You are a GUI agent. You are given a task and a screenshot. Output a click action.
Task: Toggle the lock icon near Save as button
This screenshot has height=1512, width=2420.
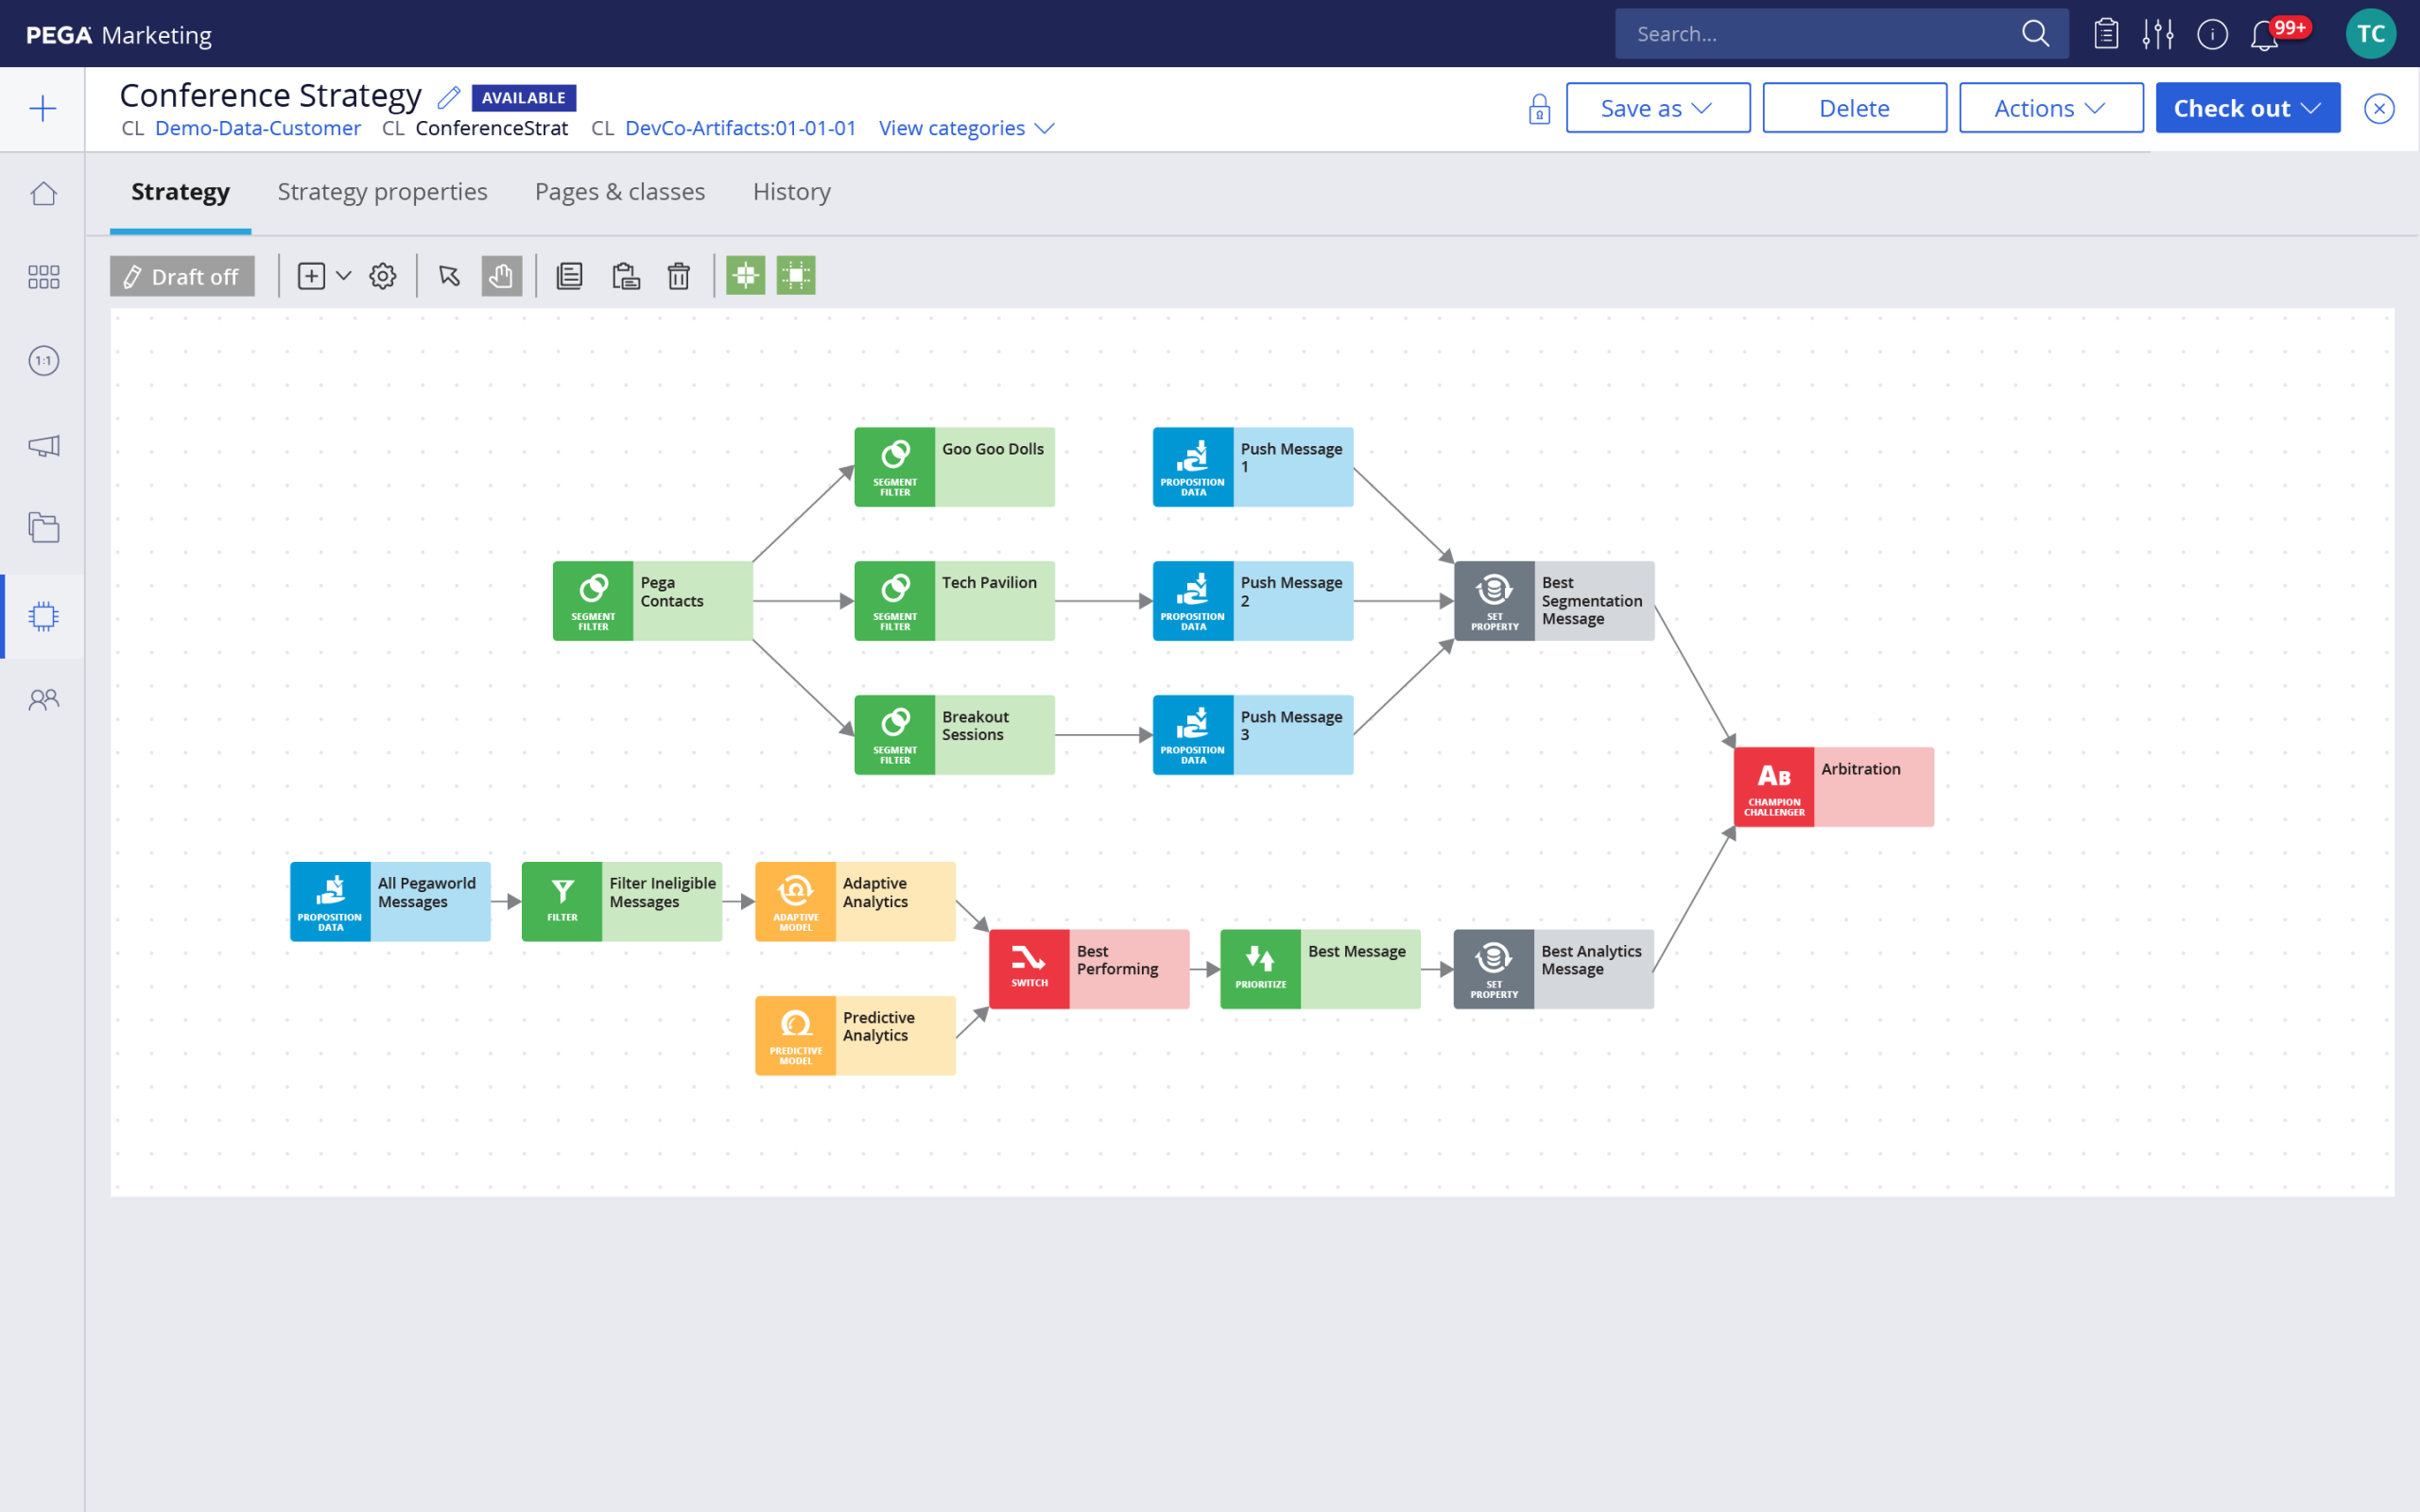(x=1537, y=106)
